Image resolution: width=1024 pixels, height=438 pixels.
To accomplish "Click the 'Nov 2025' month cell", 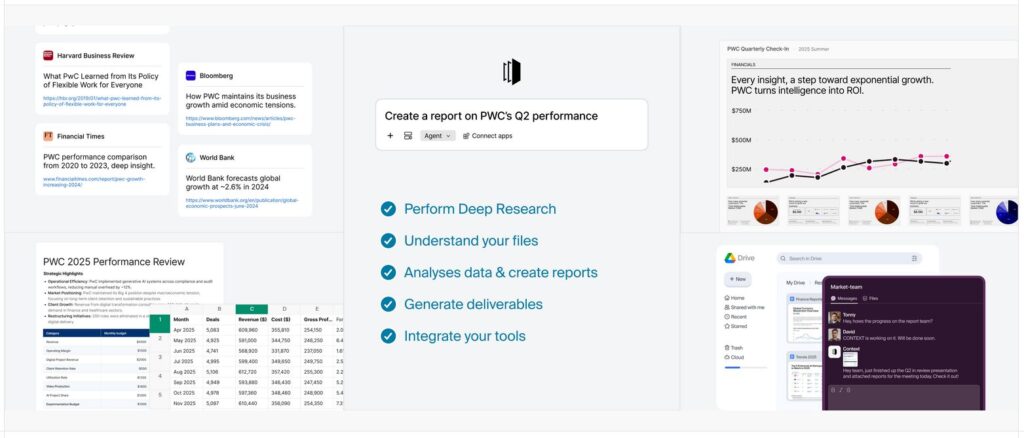I will point(186,403).
